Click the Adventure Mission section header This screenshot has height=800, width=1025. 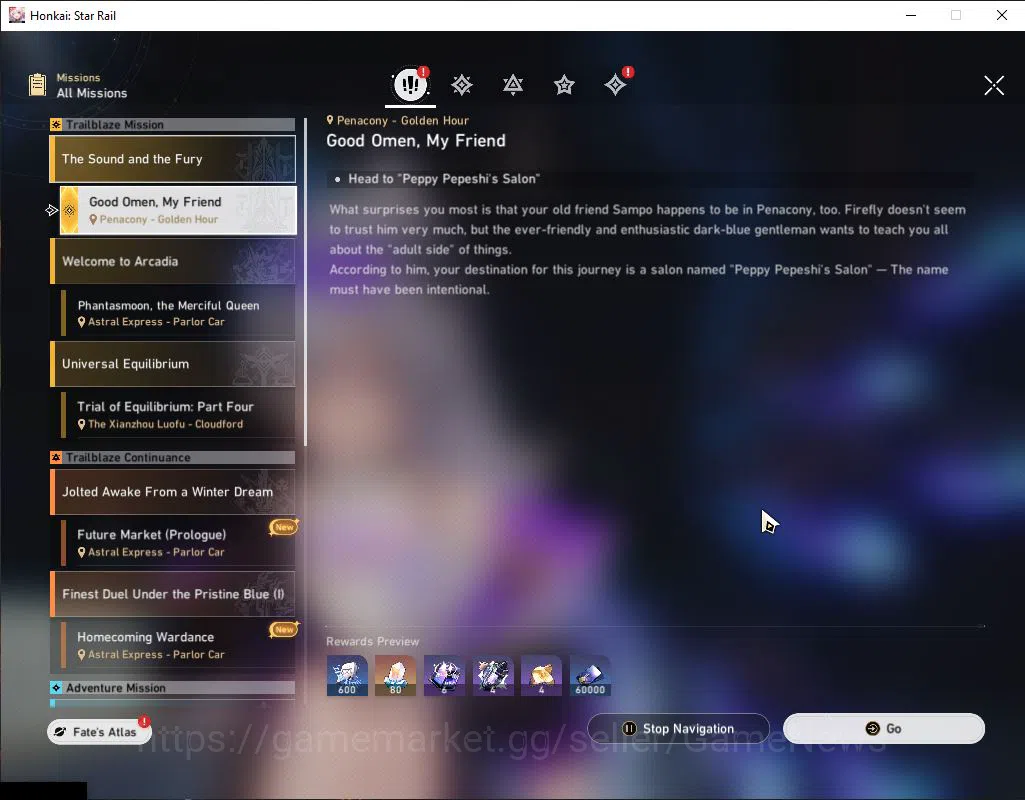point(173,688)
